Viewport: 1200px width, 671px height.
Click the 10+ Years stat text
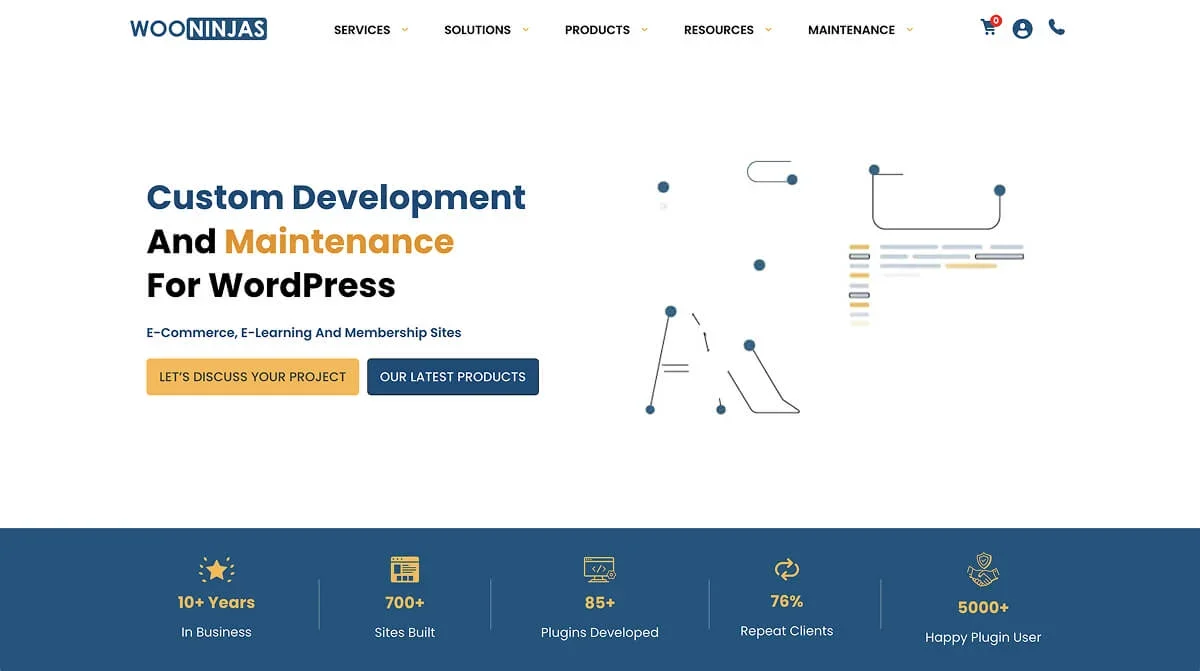216,602
